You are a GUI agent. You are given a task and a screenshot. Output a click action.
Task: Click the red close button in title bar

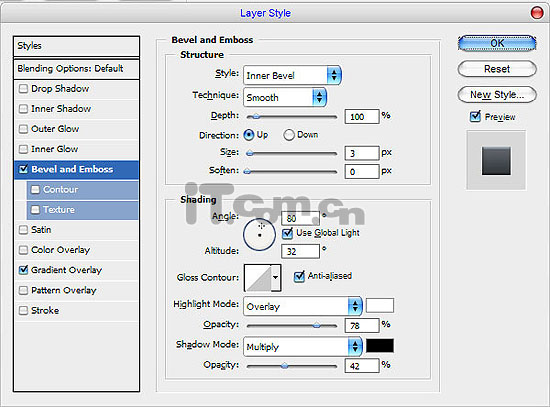(537, 13)
